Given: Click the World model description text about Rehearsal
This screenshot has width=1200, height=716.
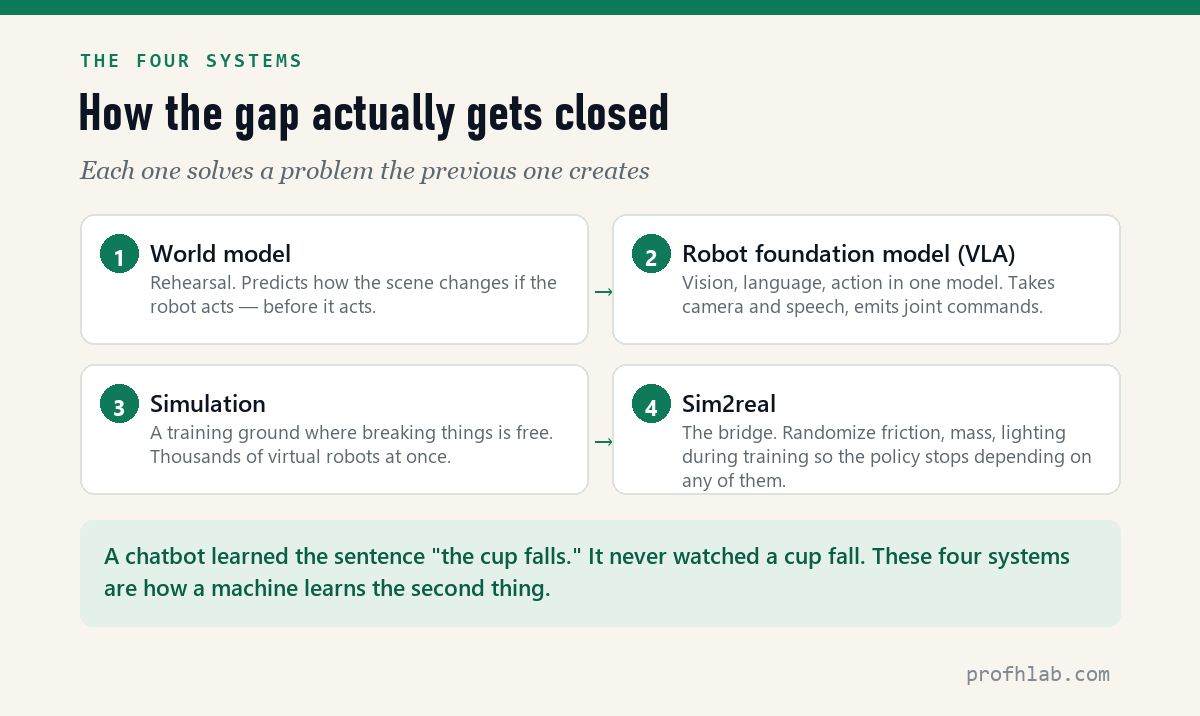Looking at the screenshot, I should 354,294.
